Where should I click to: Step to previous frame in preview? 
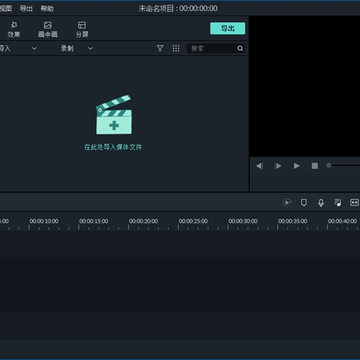coord(260,166)
